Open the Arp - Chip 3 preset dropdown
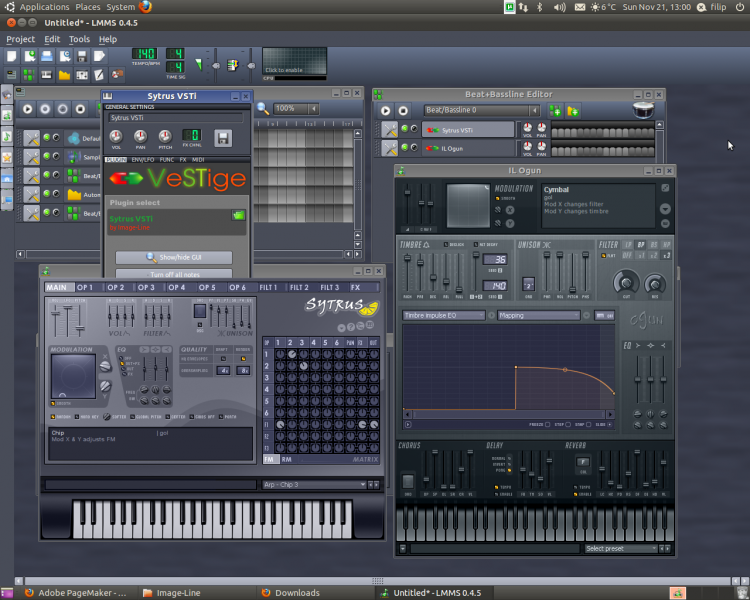 click(x=314, y=485)
